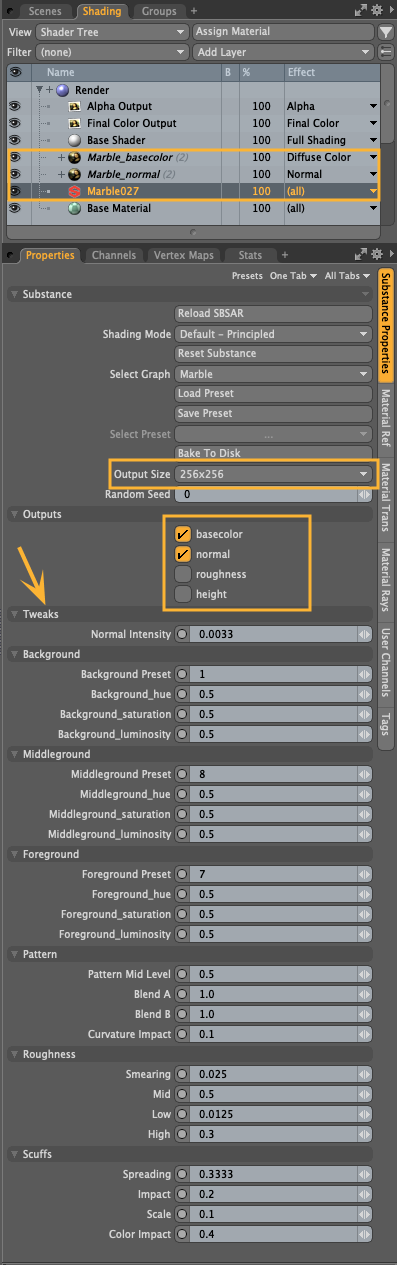Click the Normal Intensity slider arrows
This screenshot has height=1265, width=397.
coord(364,634)
